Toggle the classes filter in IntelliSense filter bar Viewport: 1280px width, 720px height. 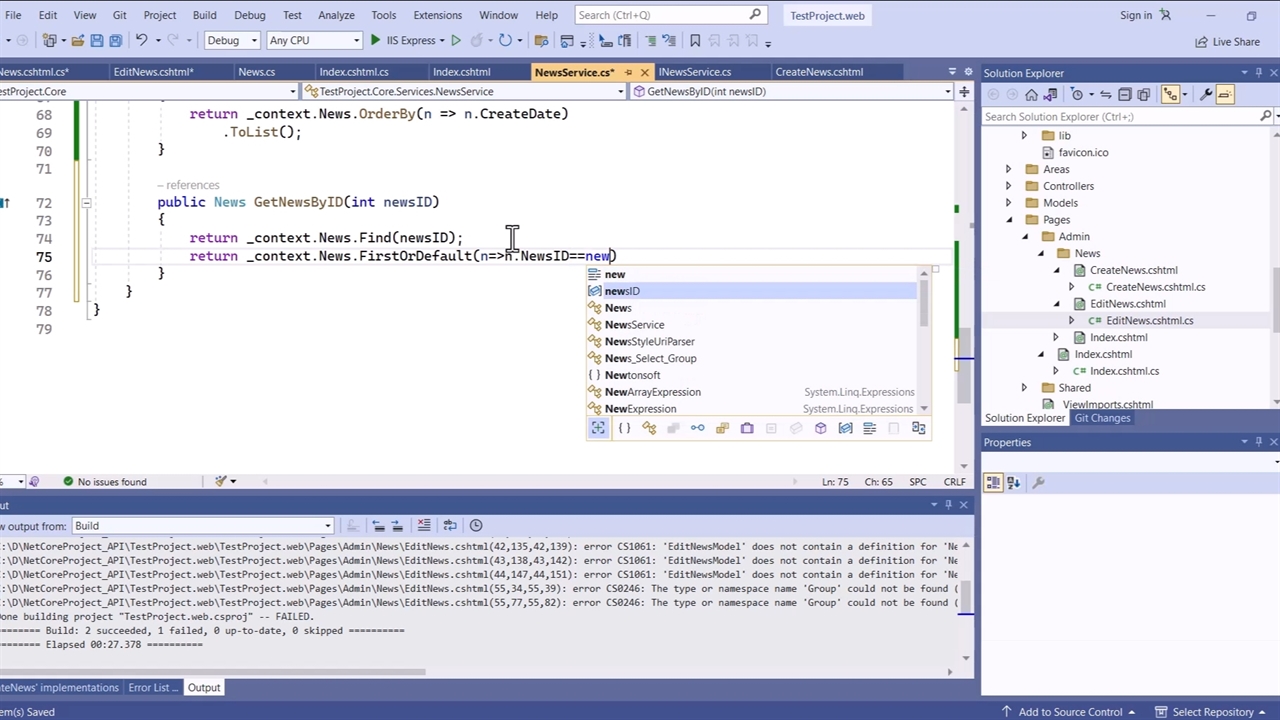point(649,428)
